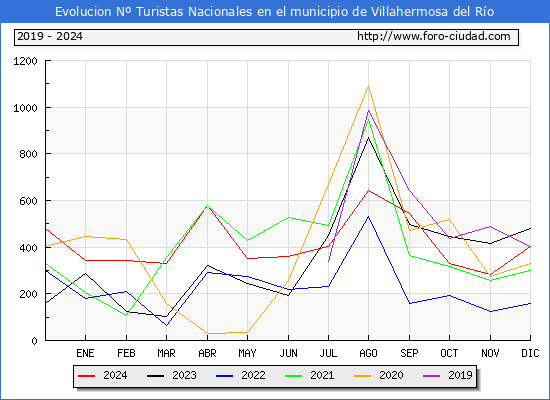550x400 pixels.
Task: Click the black 2023 endpoint at DIC
Action: tap(530, 228)
